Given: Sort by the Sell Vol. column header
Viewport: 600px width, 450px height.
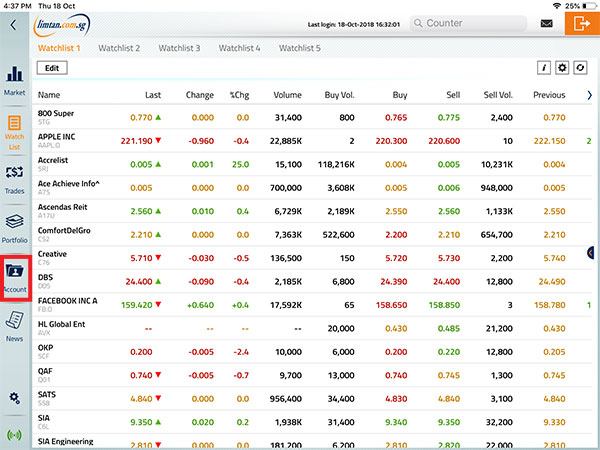Looking at the screenshot, I should 498,95.
